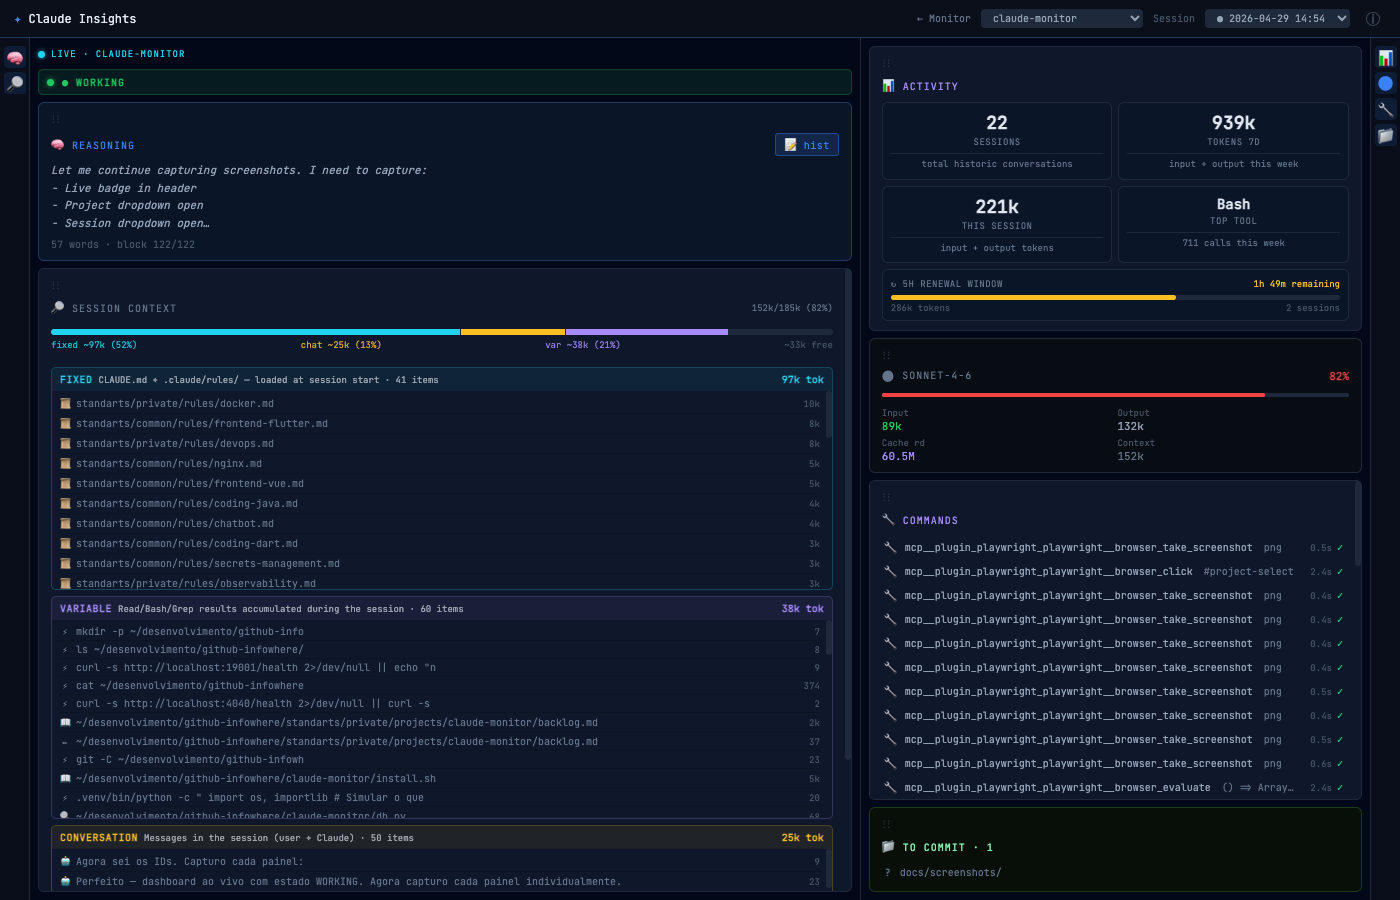Open the 939k Tokens 7D stat card

(1233, 141)
